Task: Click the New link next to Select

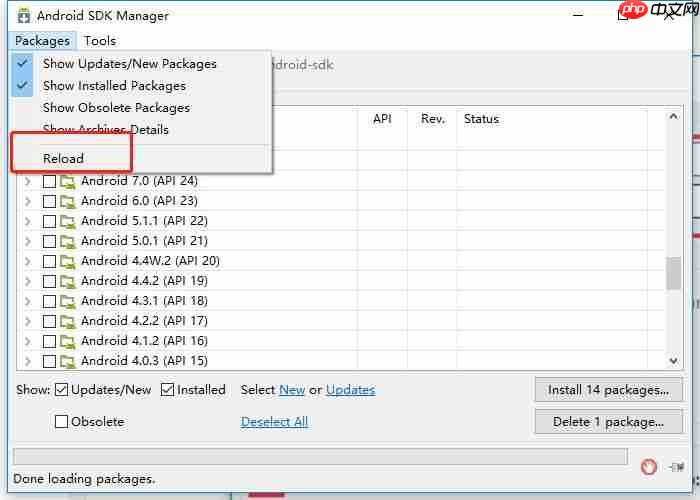Action: click(x=292, y=390)
